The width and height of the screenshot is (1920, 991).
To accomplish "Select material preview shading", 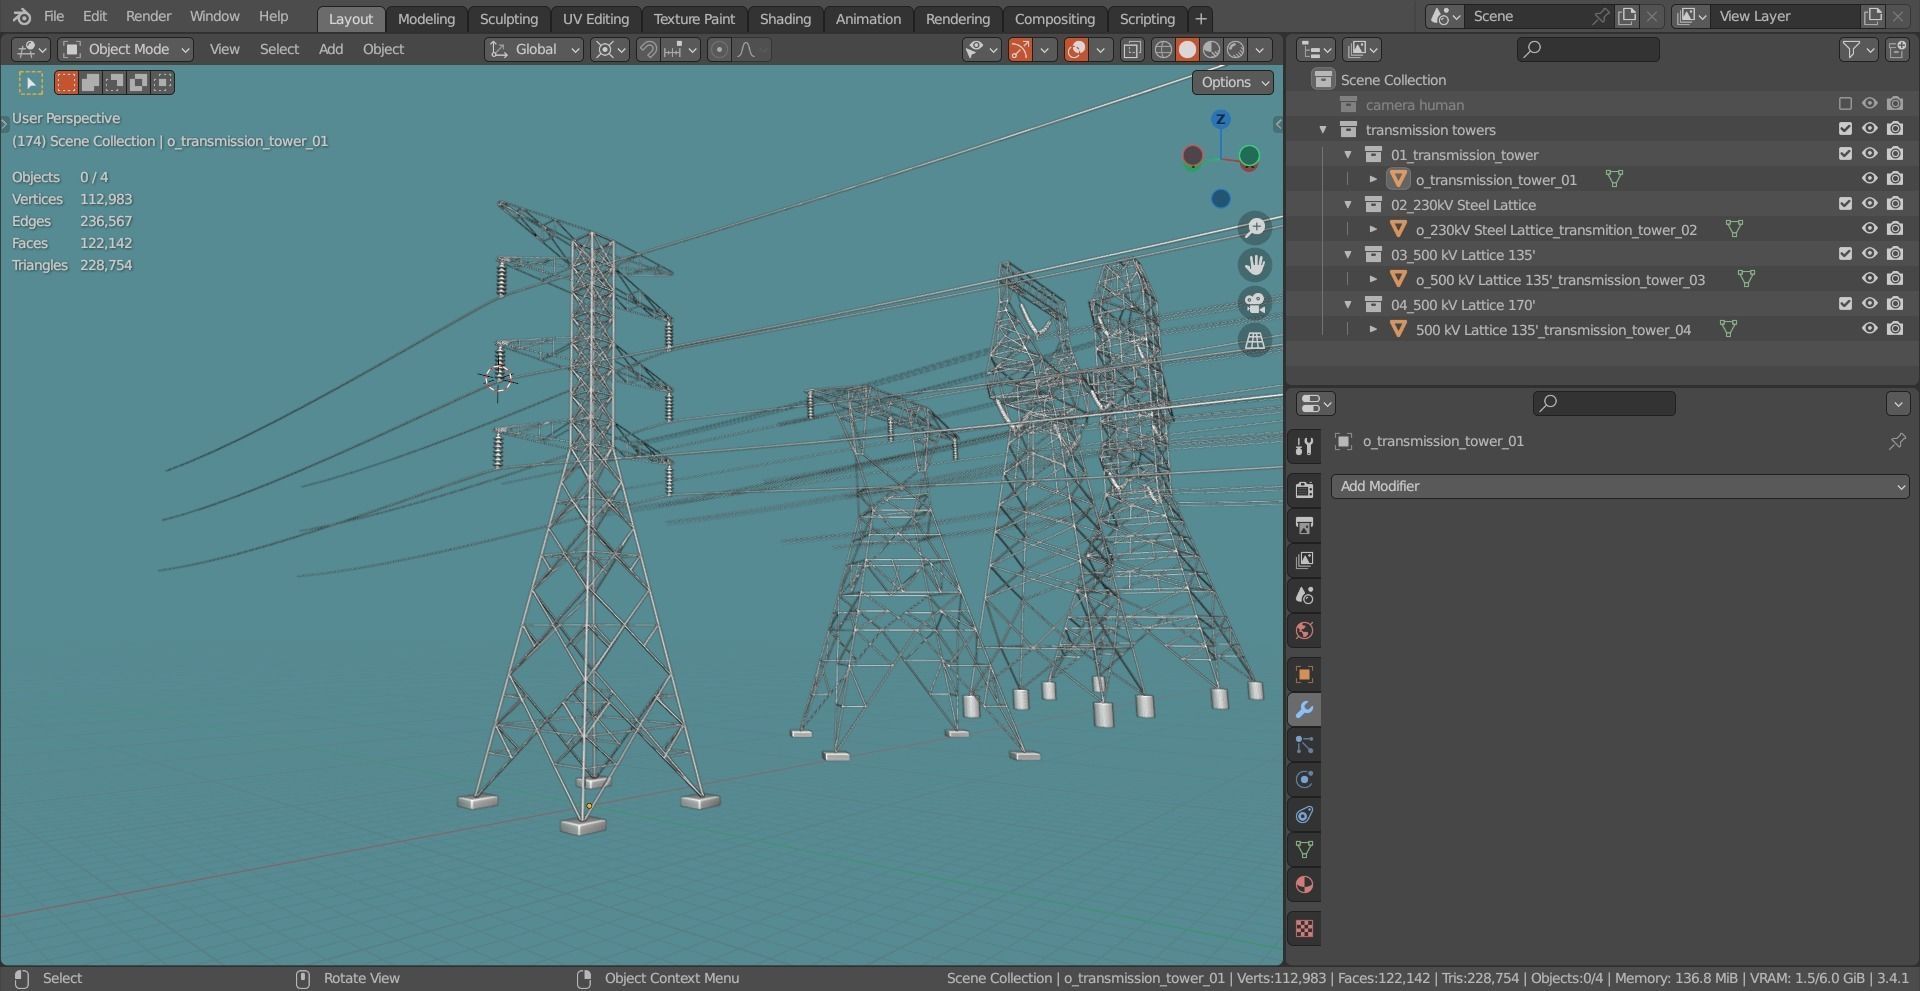I will [1211, 49].
